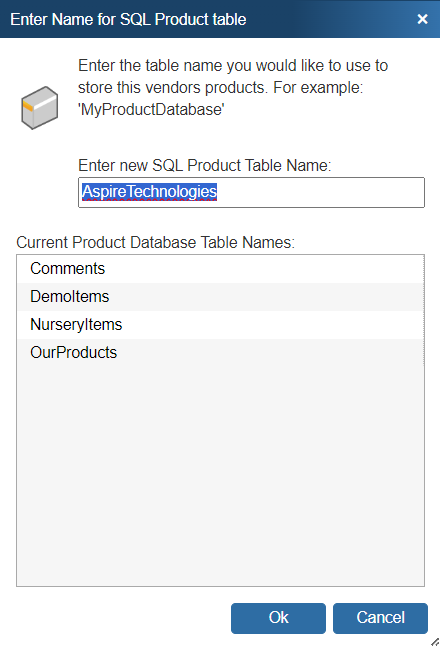The height and width of the screenshot is (646, 440).
Task: Click the 'Enter the table name' instruction line
Action: (233, 66)
